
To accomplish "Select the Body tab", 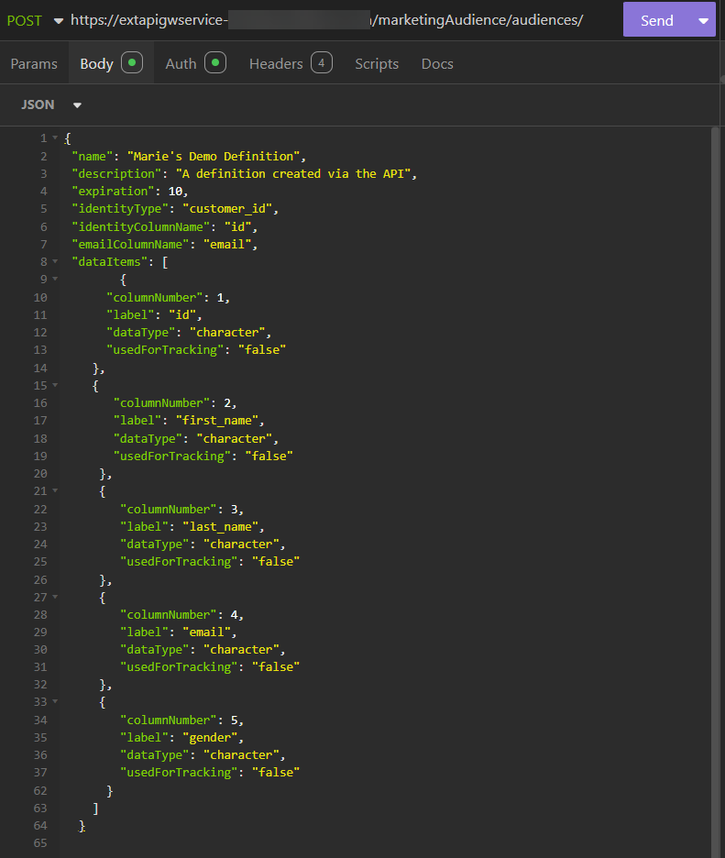I will pos(111,63).
